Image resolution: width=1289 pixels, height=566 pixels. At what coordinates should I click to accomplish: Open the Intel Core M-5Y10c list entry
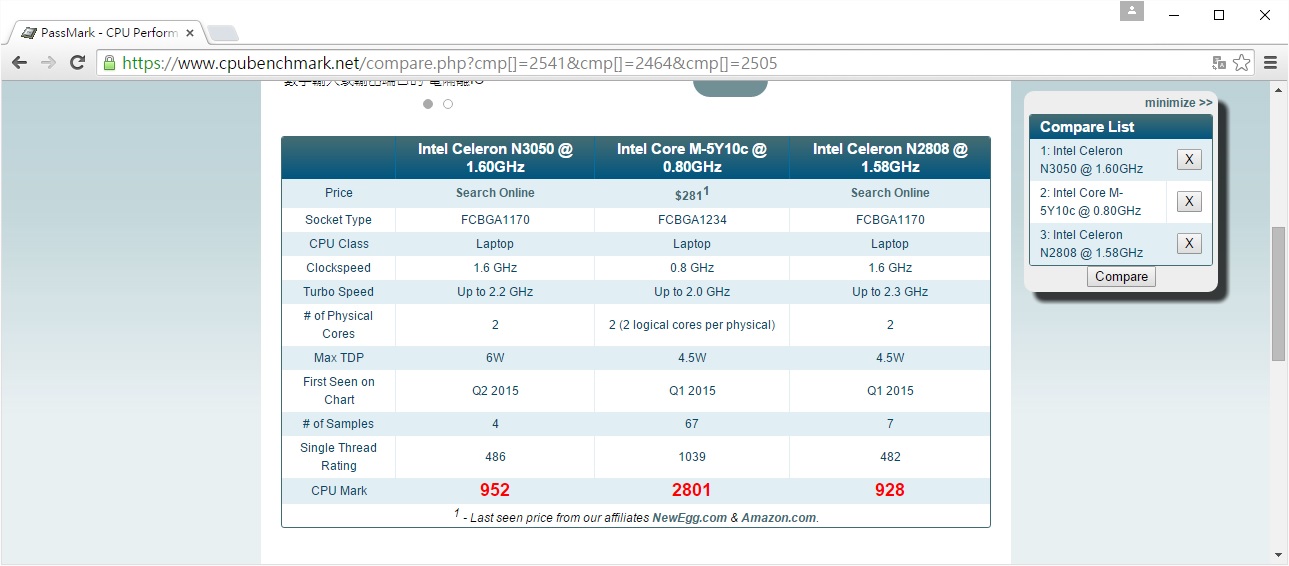tap(1090, 202)
